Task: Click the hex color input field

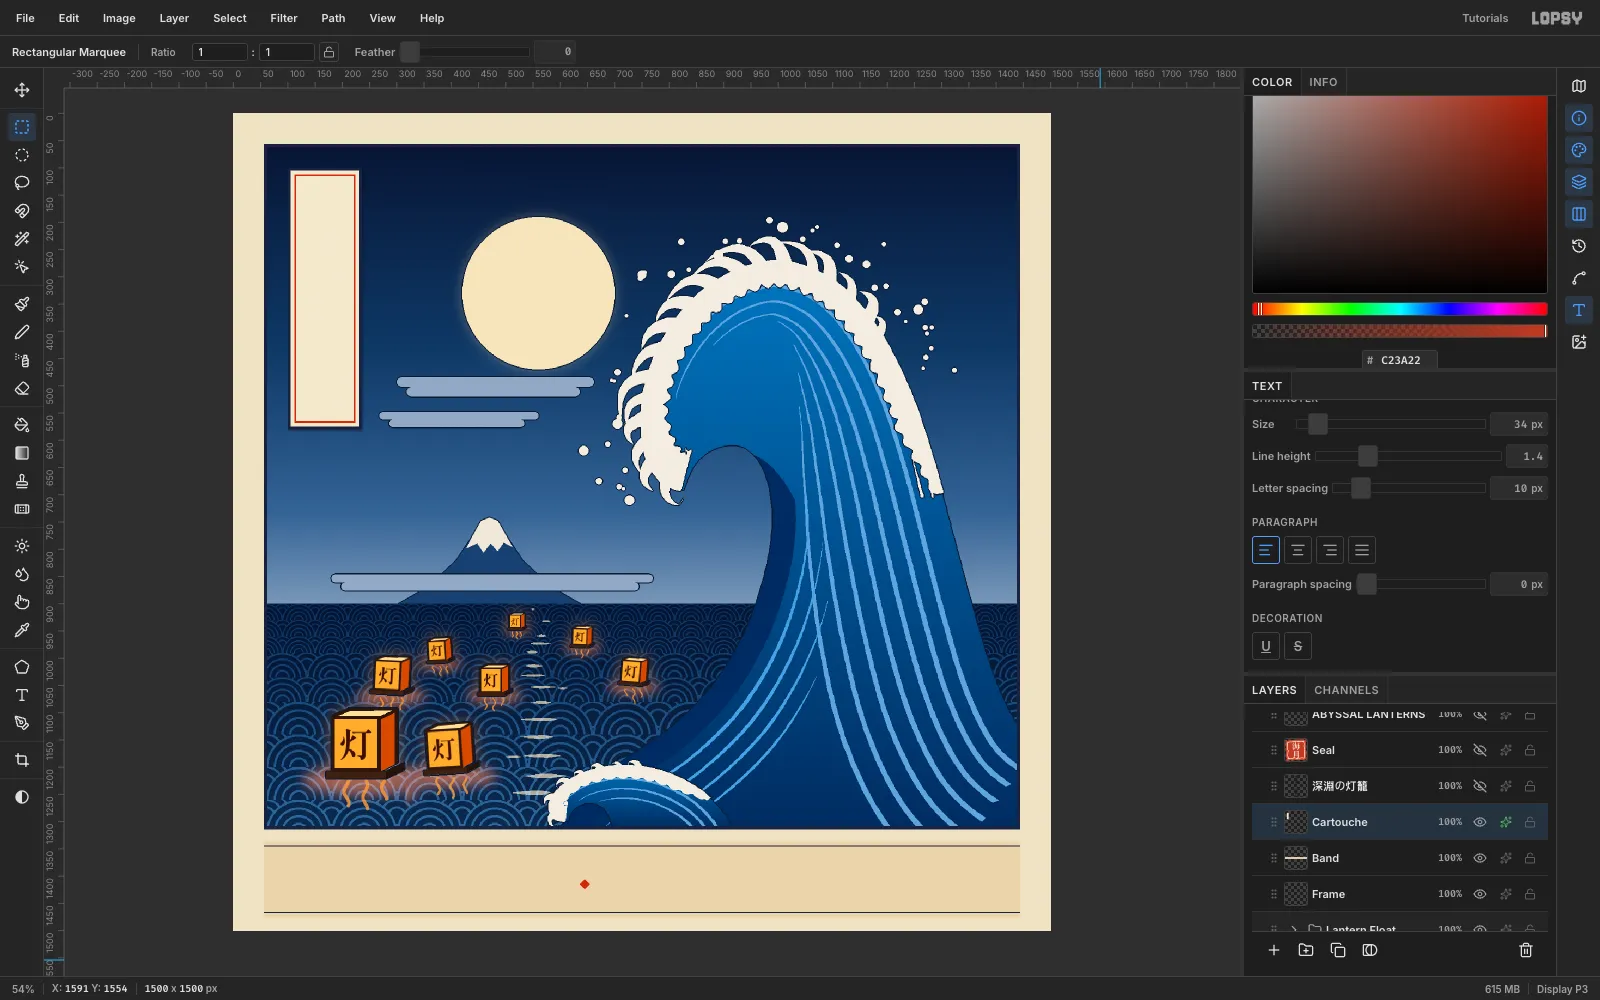Action: click(x=1400, y=360)
